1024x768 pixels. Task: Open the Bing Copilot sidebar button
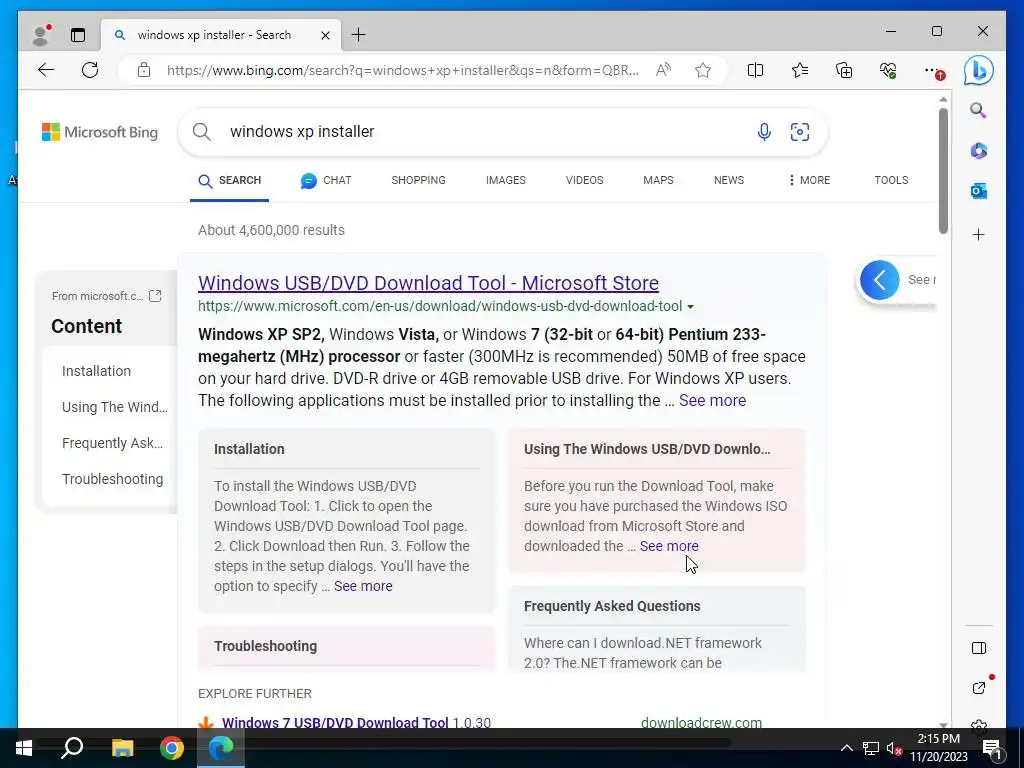(978, 70)
